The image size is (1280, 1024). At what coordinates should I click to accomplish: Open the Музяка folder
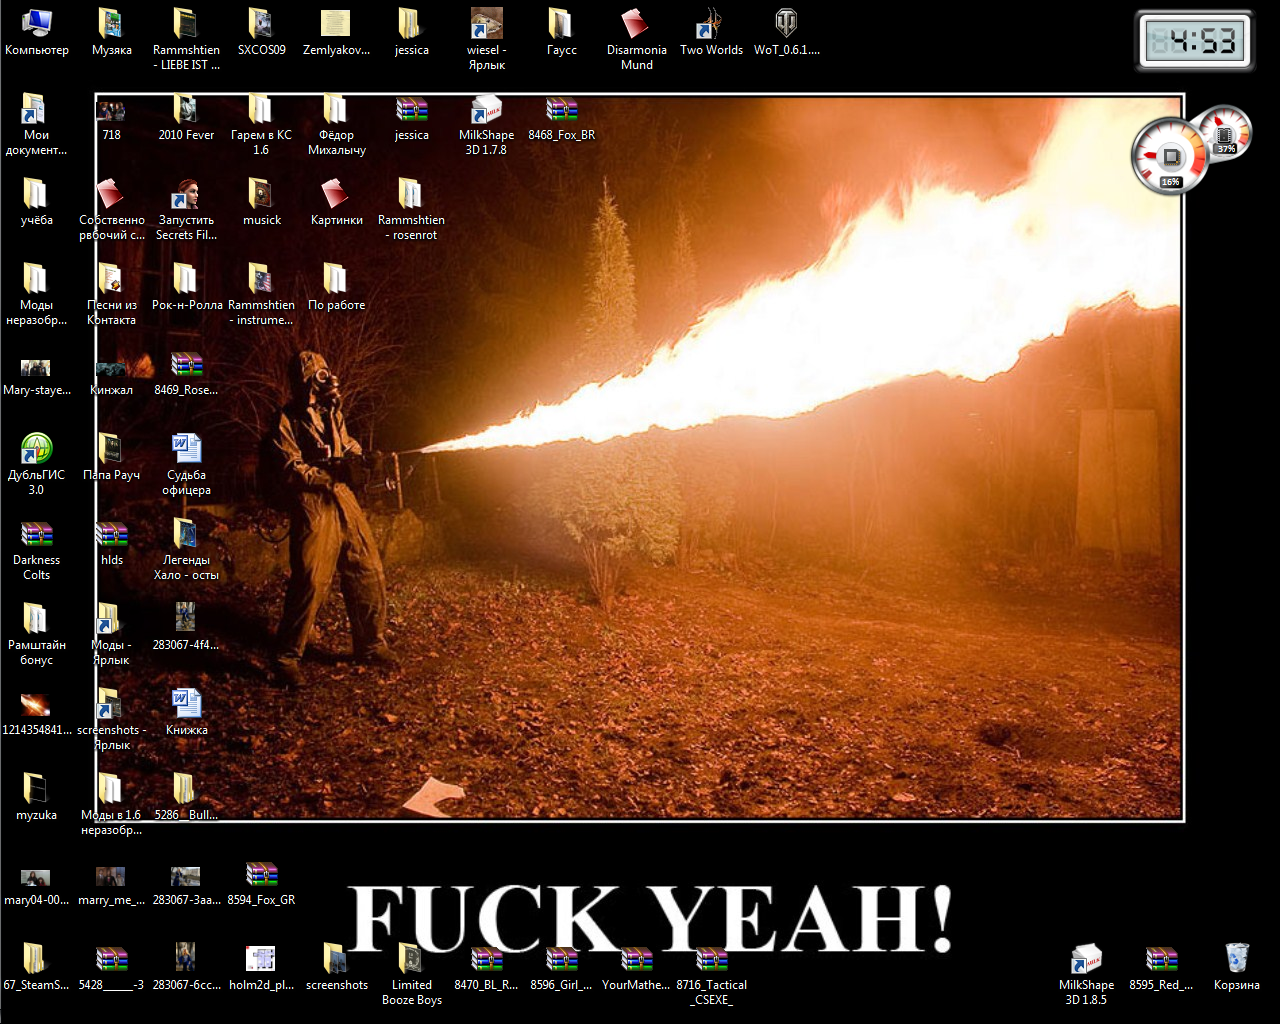coord(111,24)
